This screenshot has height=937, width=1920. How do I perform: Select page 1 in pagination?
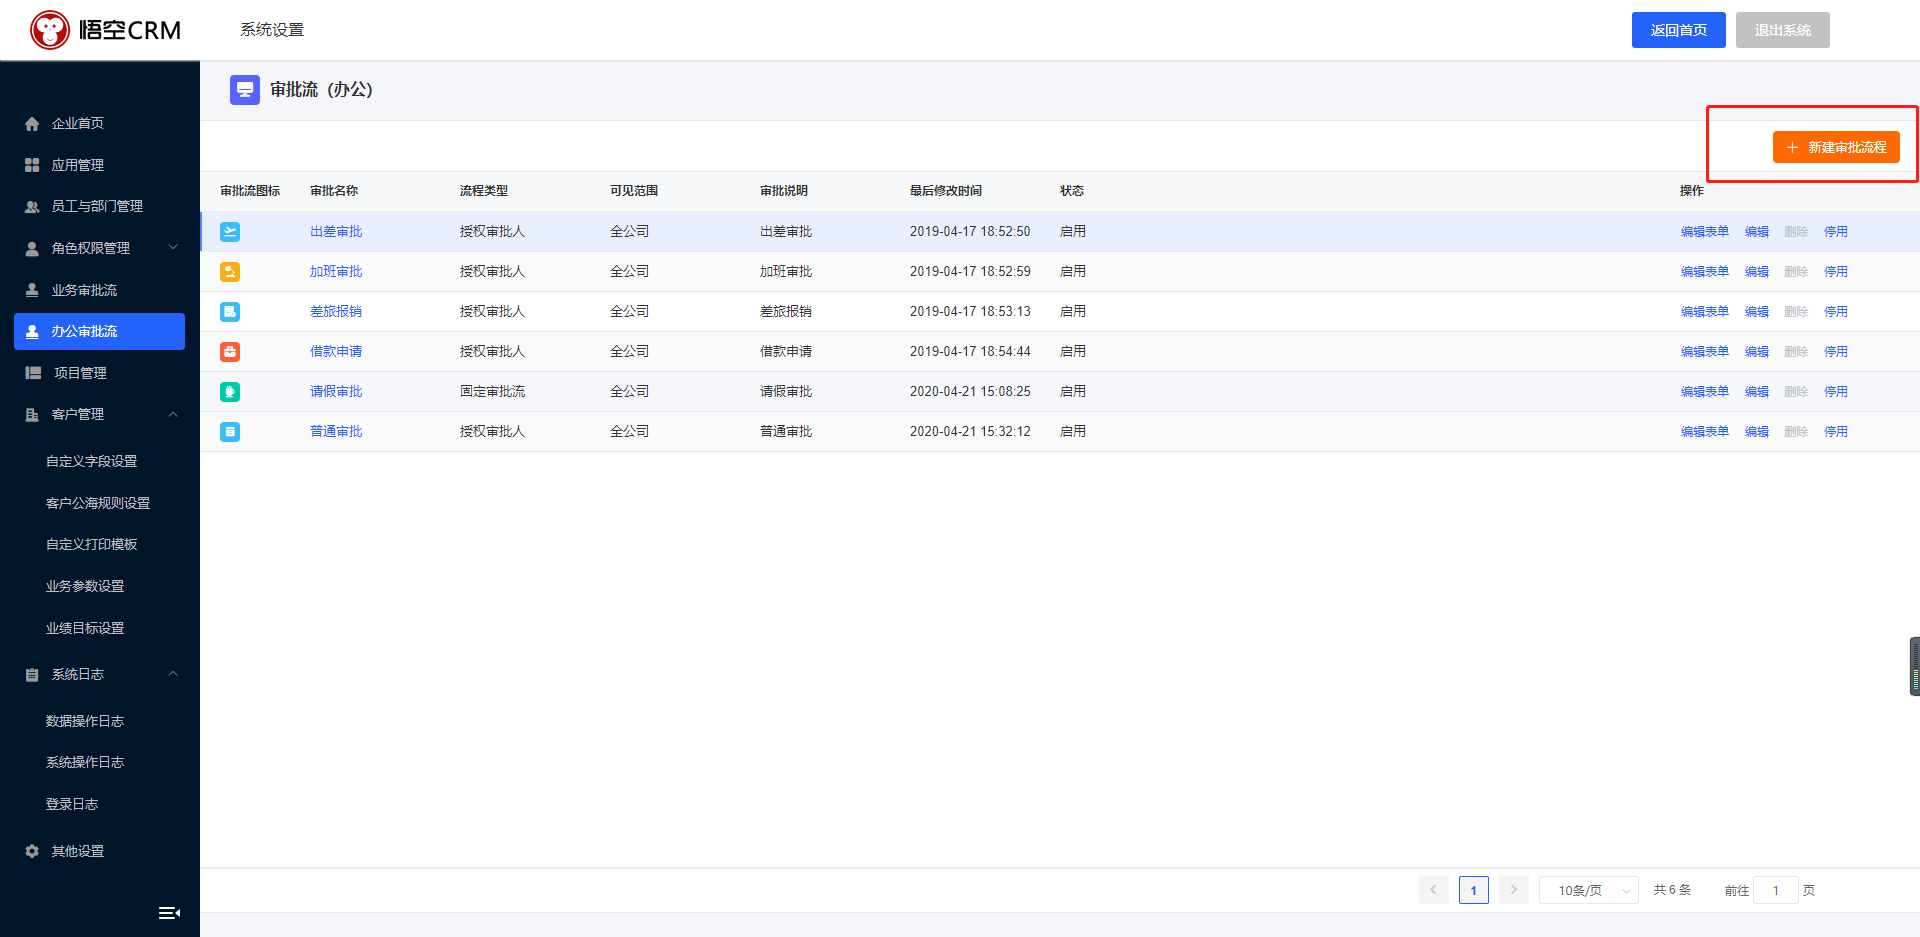point(1474,890)
